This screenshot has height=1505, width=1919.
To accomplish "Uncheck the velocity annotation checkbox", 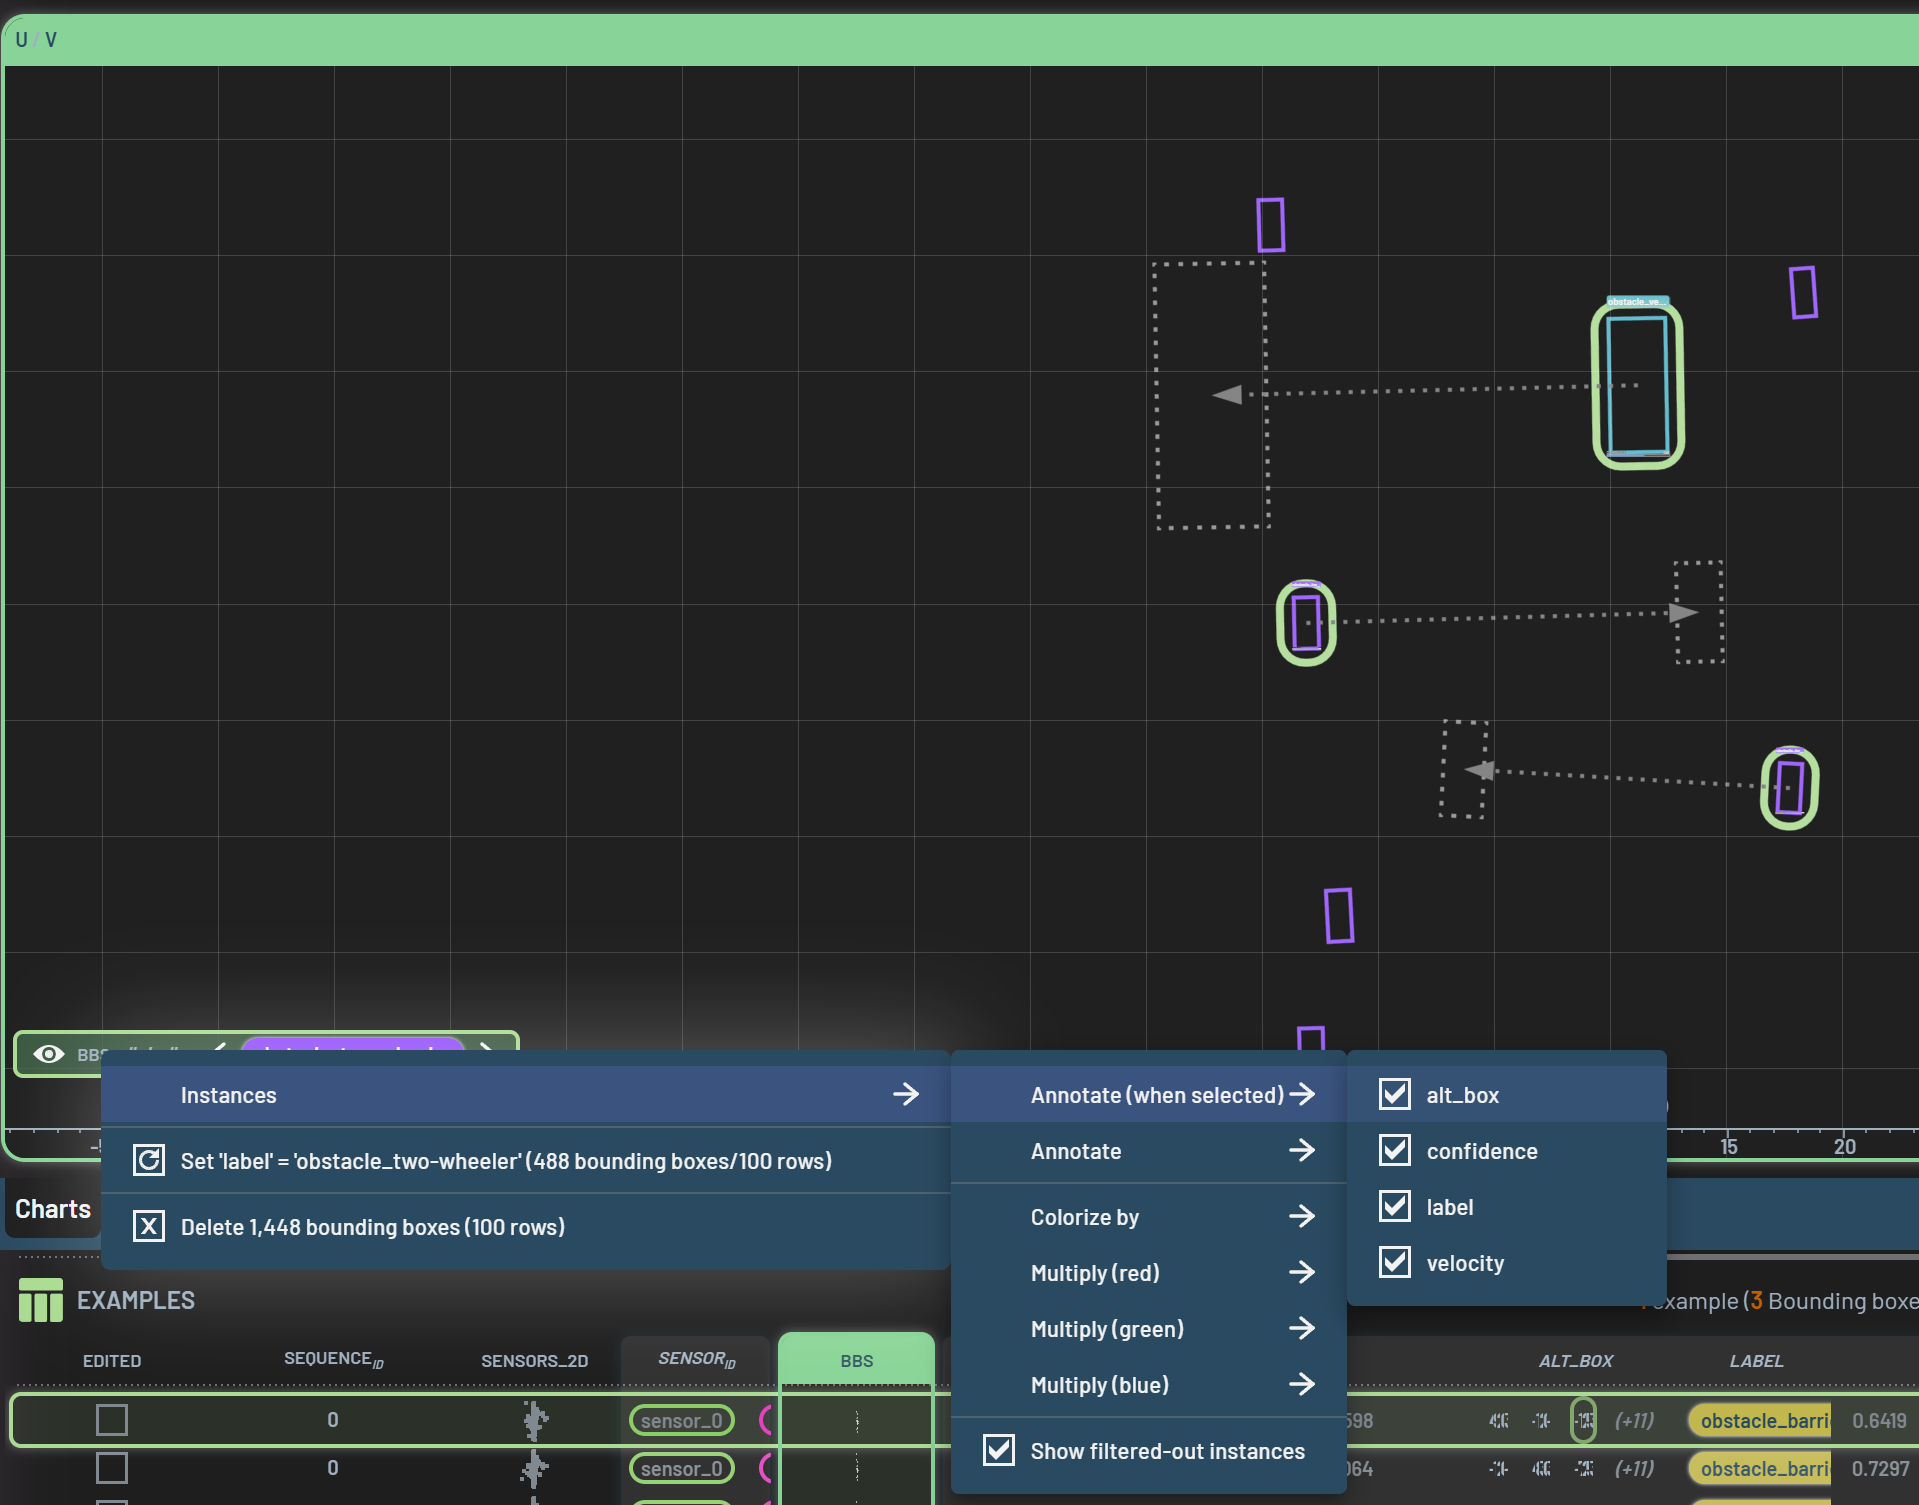I will click(x=1395, y=1262).
